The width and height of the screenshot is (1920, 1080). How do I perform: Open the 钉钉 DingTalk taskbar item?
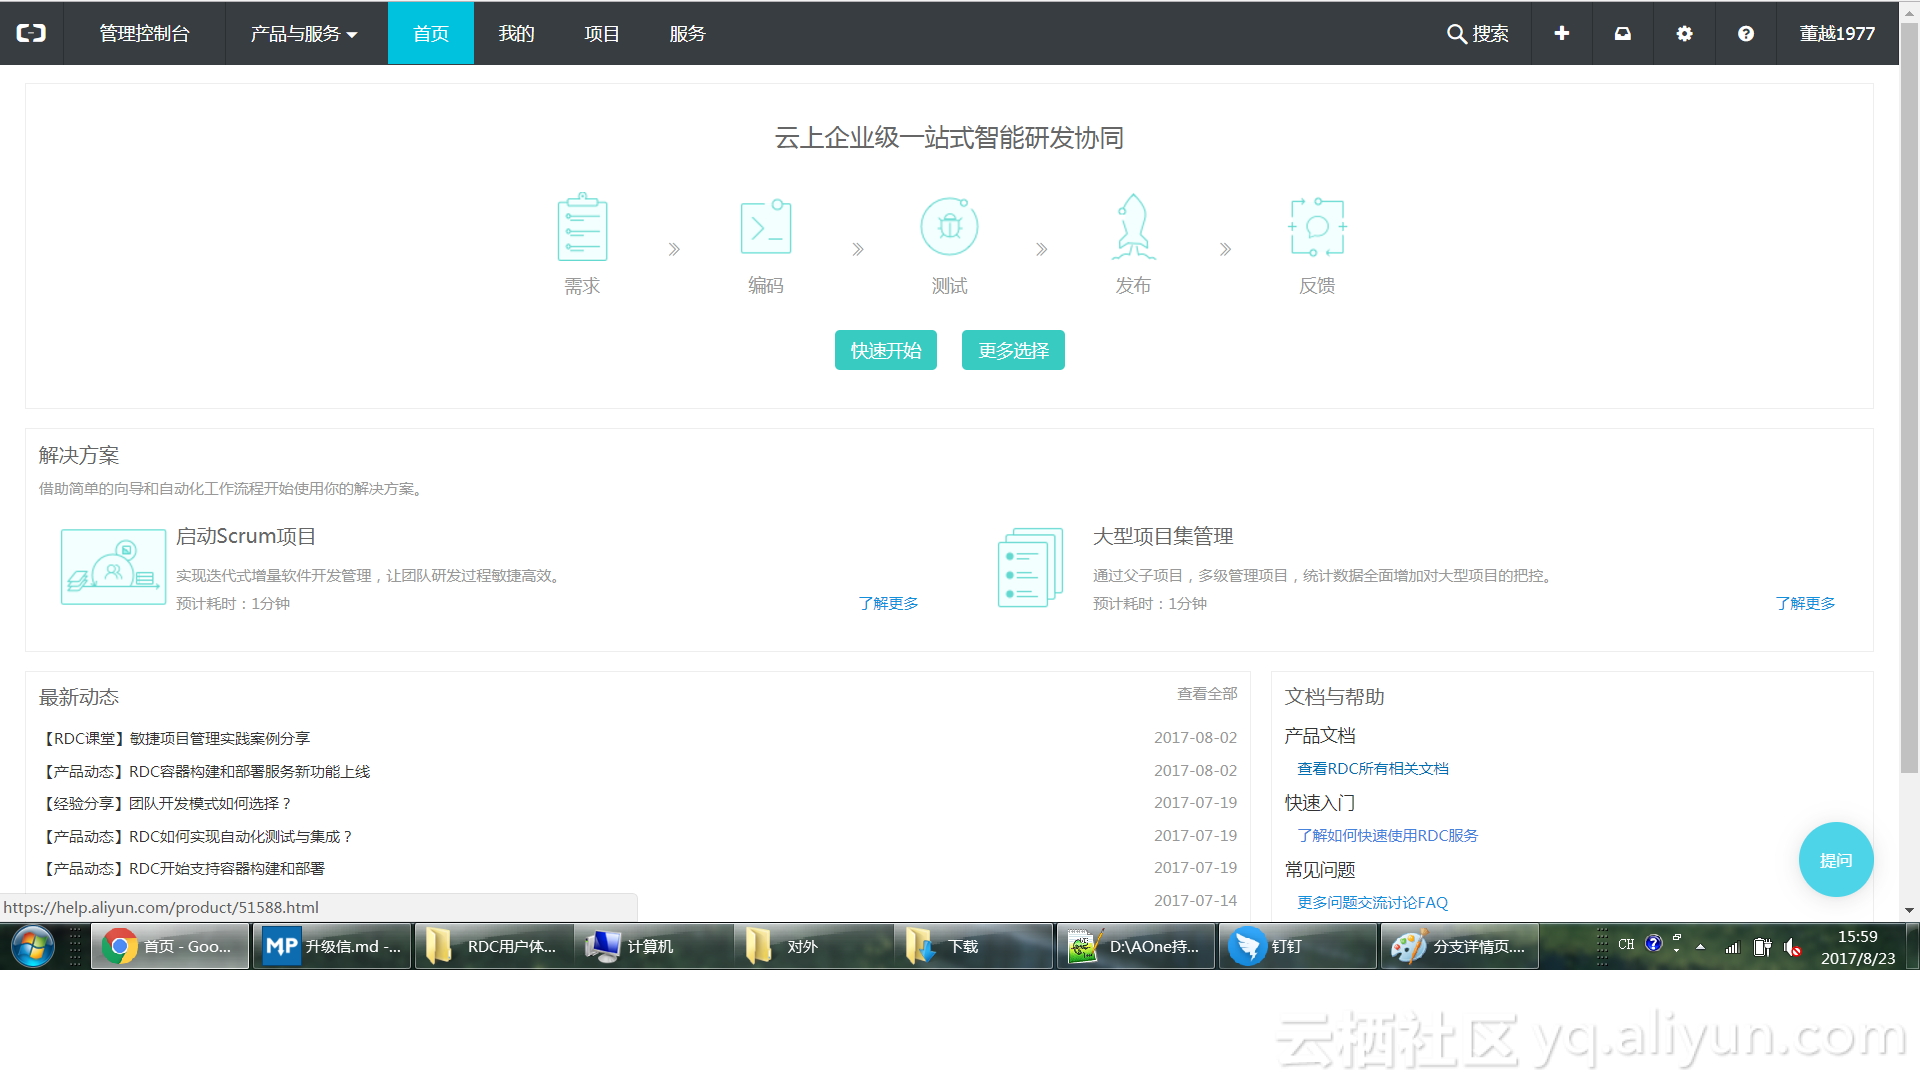1298,946
